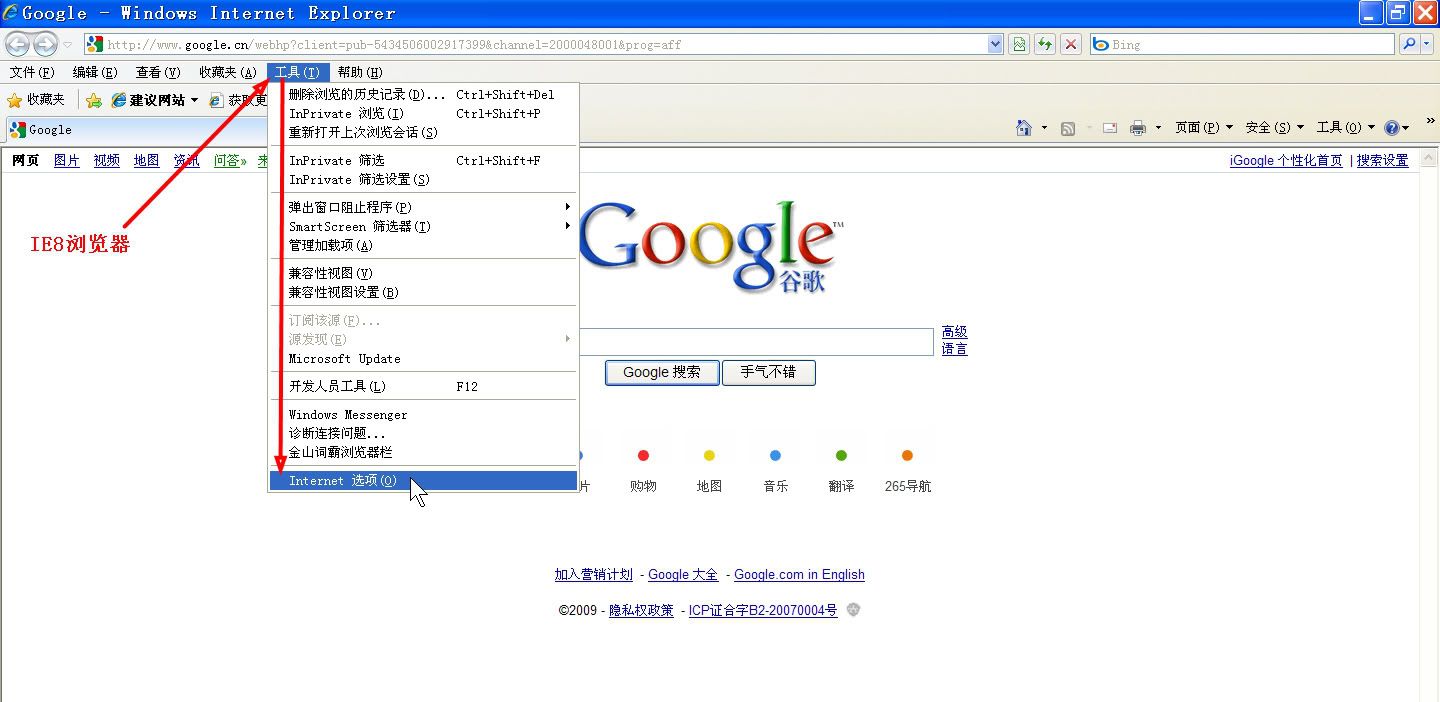Click the 购物 red dot icon
The height and width of the screenshot is (702, 1440).
click(x=643, y=456)
